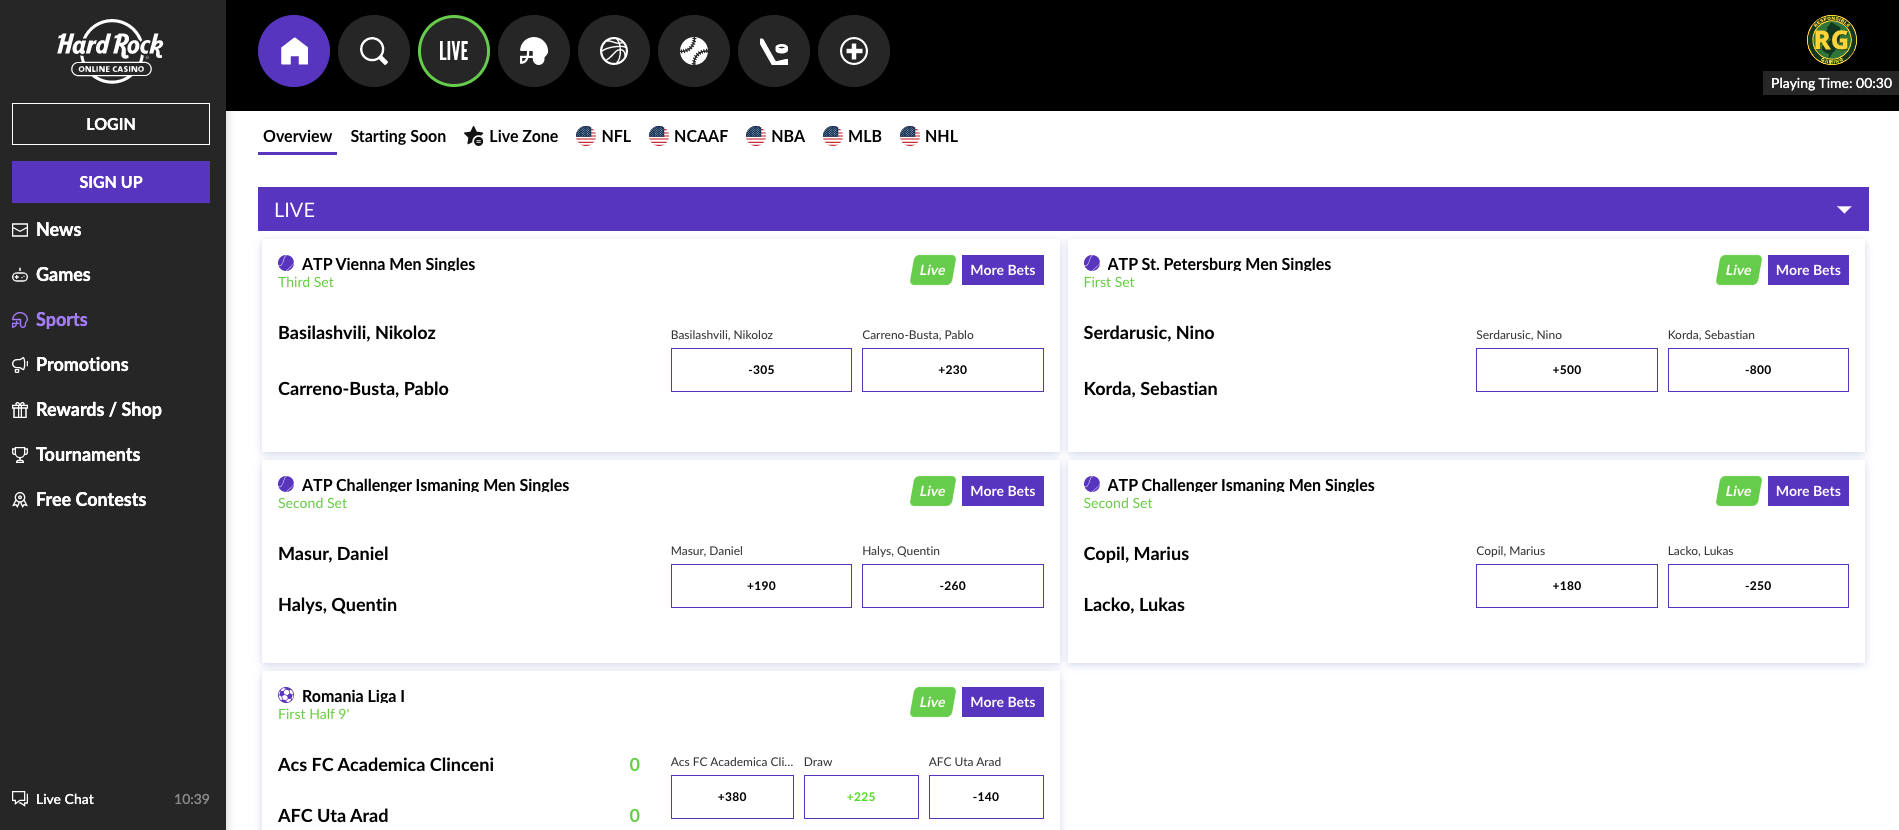Click the tennis ball icon beside ATP Vienna
1899x830 pixels.
(286, 263)
